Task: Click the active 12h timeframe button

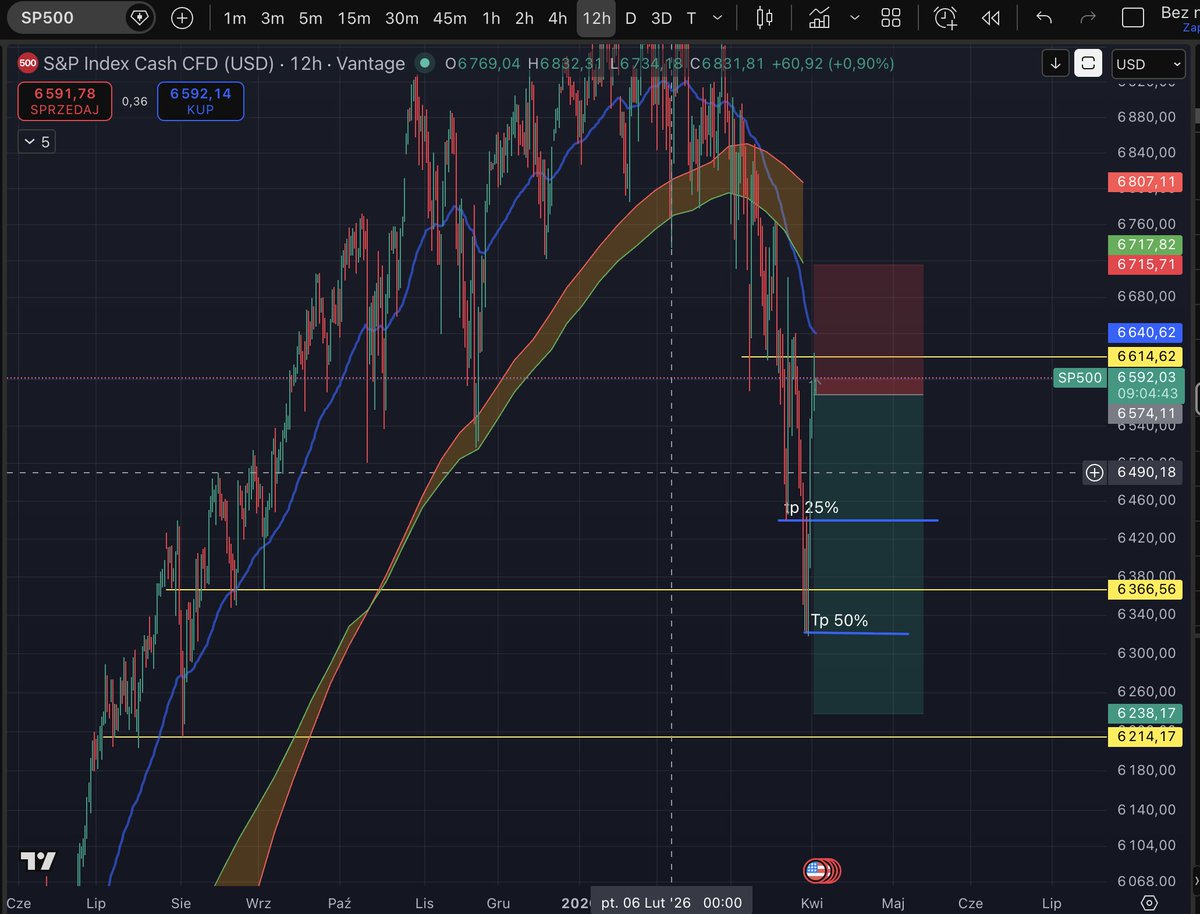Action: coord(596,18)
